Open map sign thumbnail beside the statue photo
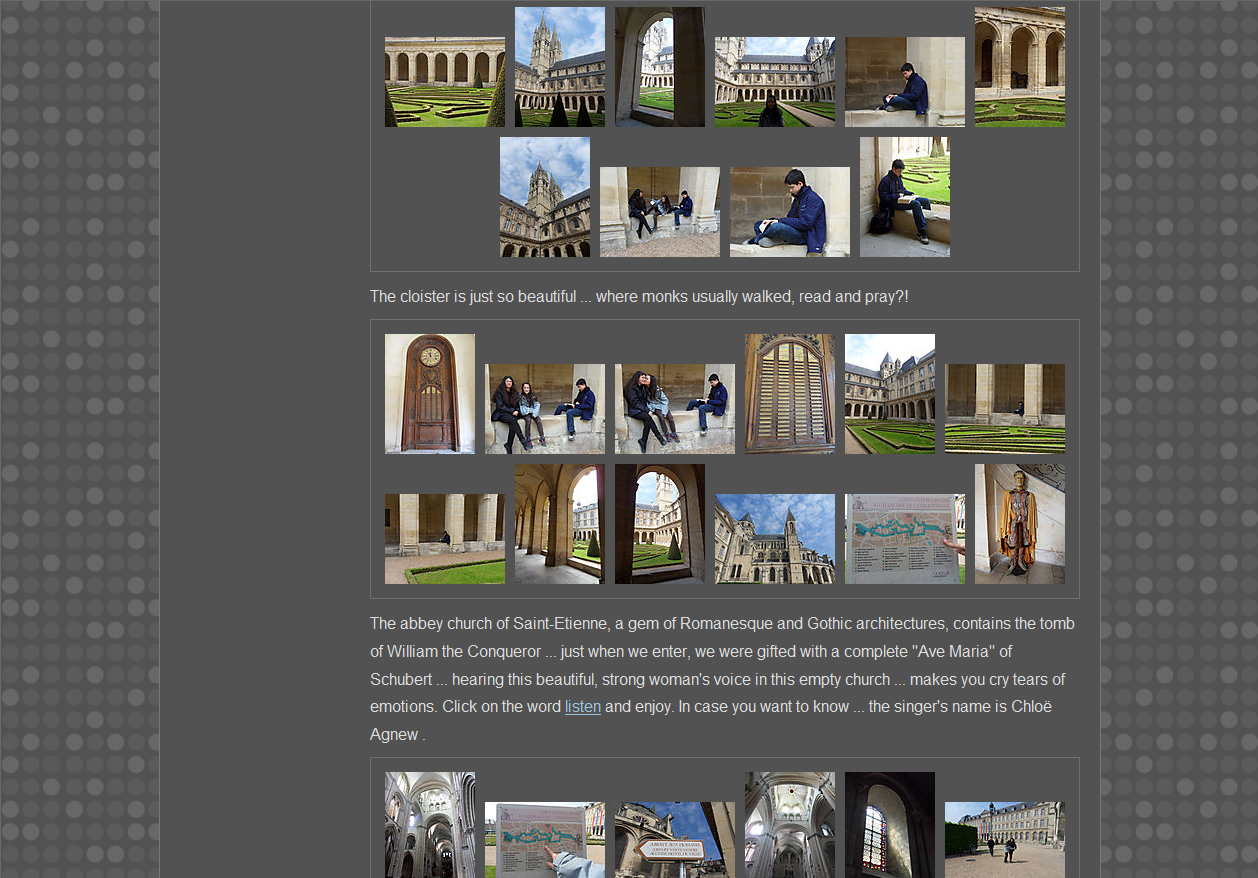 904,538
